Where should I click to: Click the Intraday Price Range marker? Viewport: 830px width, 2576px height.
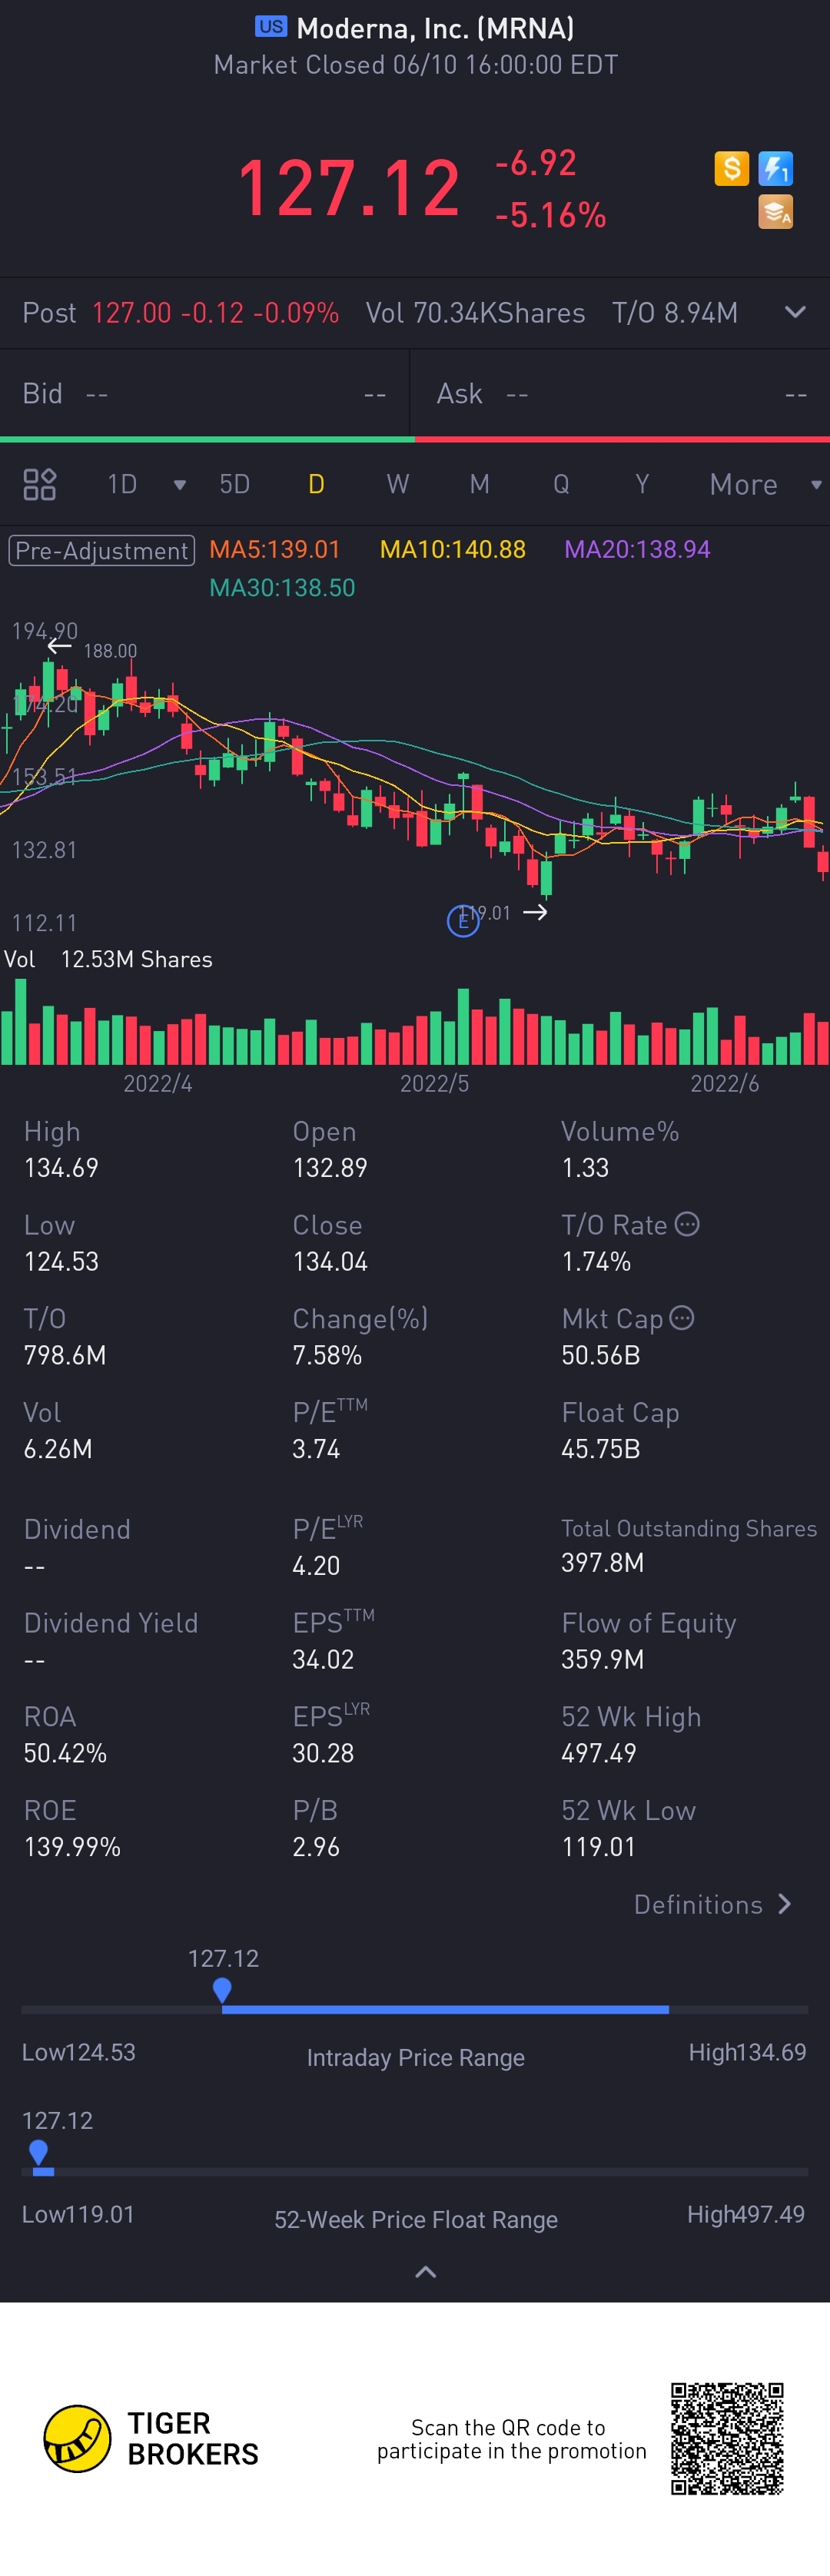(222, 1990)
